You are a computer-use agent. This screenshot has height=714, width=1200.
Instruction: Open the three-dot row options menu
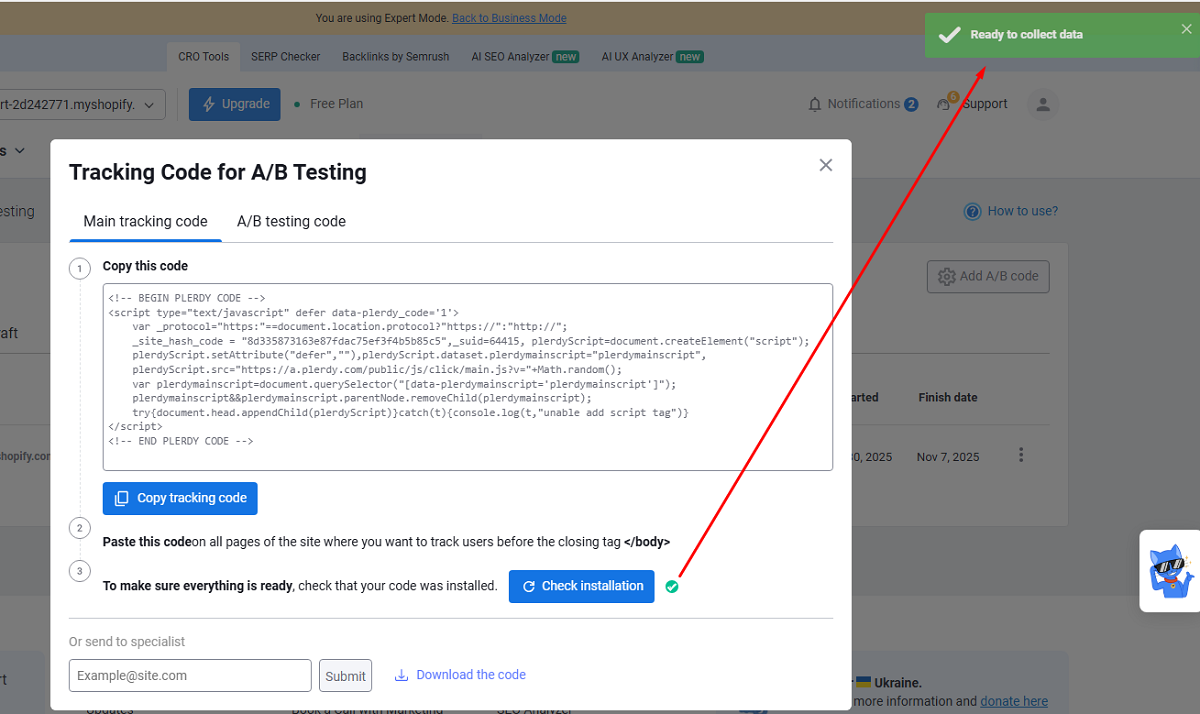tap(1021, 455)
